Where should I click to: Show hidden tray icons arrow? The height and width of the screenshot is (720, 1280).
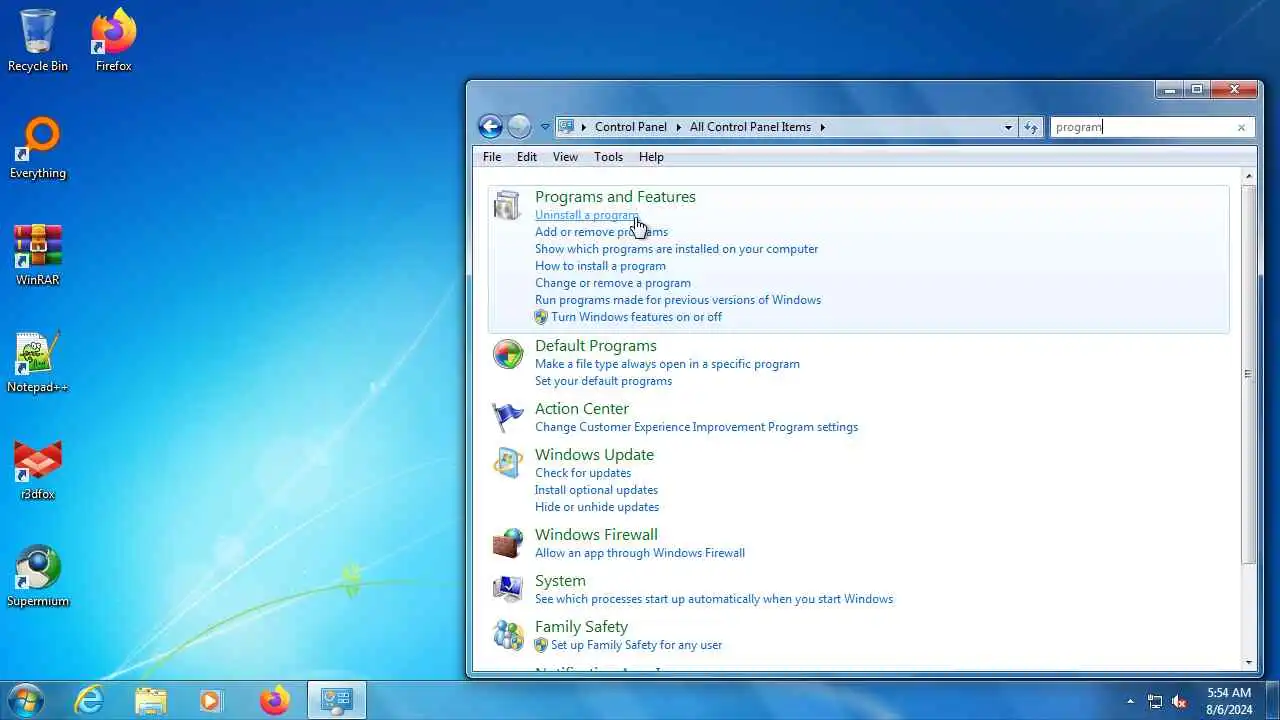coord(1131,701)
